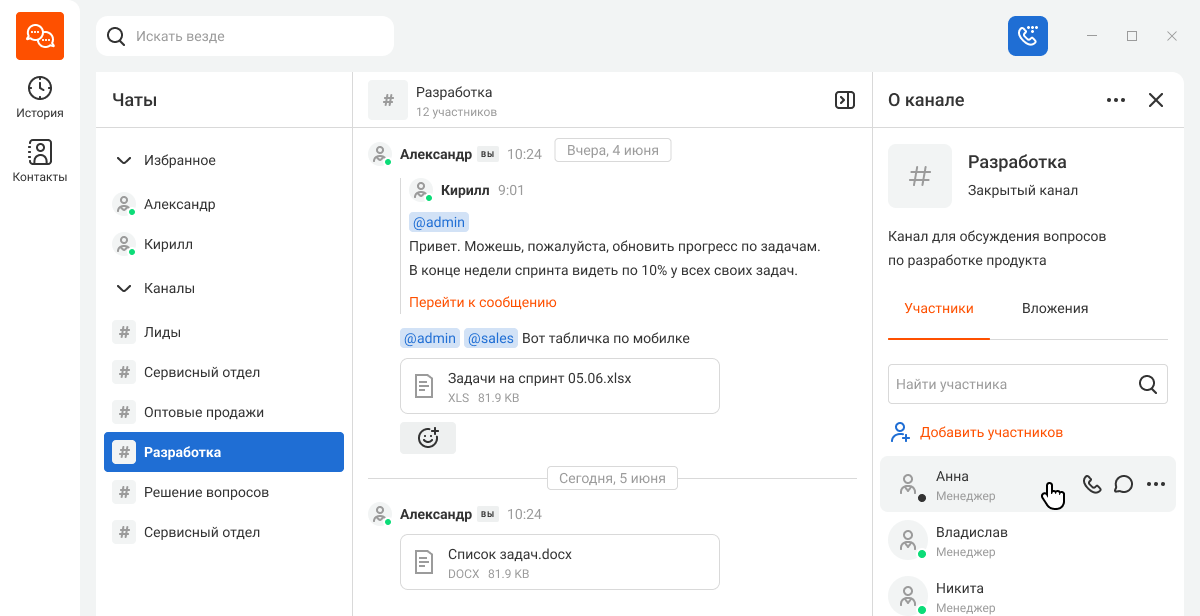Select the Участники tab
The height and width of the screenshot is (616, 1200).
(x=939, y=308)
